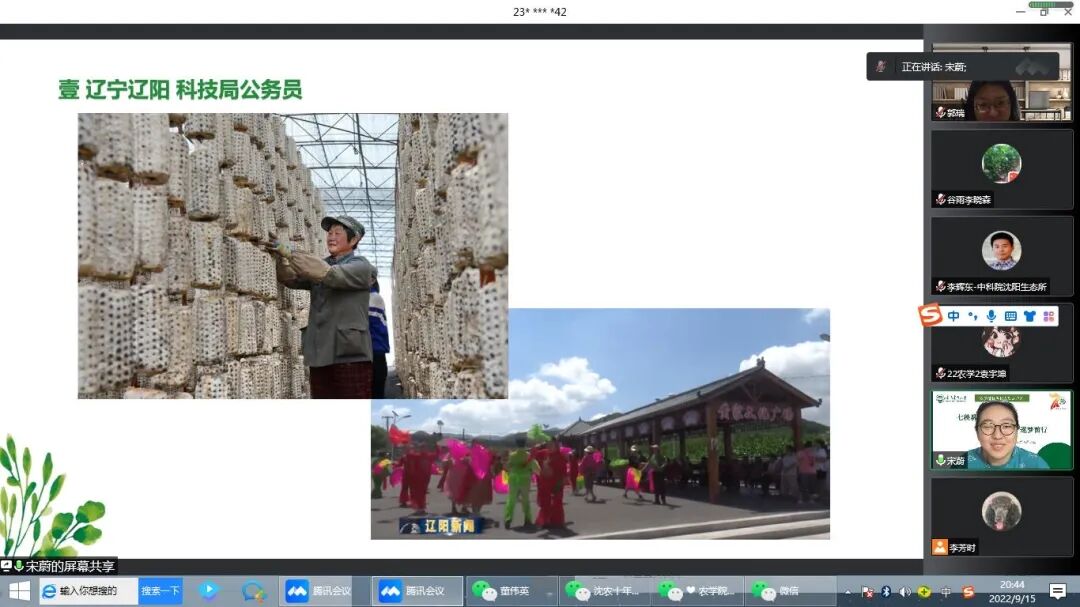1080x607 pixels.
Task: Open the Sogou soft keyboard icon
Action: [1010, 316]
